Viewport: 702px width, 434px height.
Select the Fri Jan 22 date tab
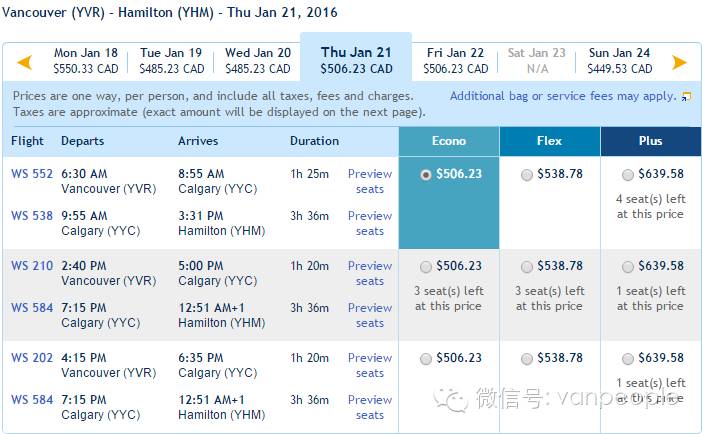point(455,60)
